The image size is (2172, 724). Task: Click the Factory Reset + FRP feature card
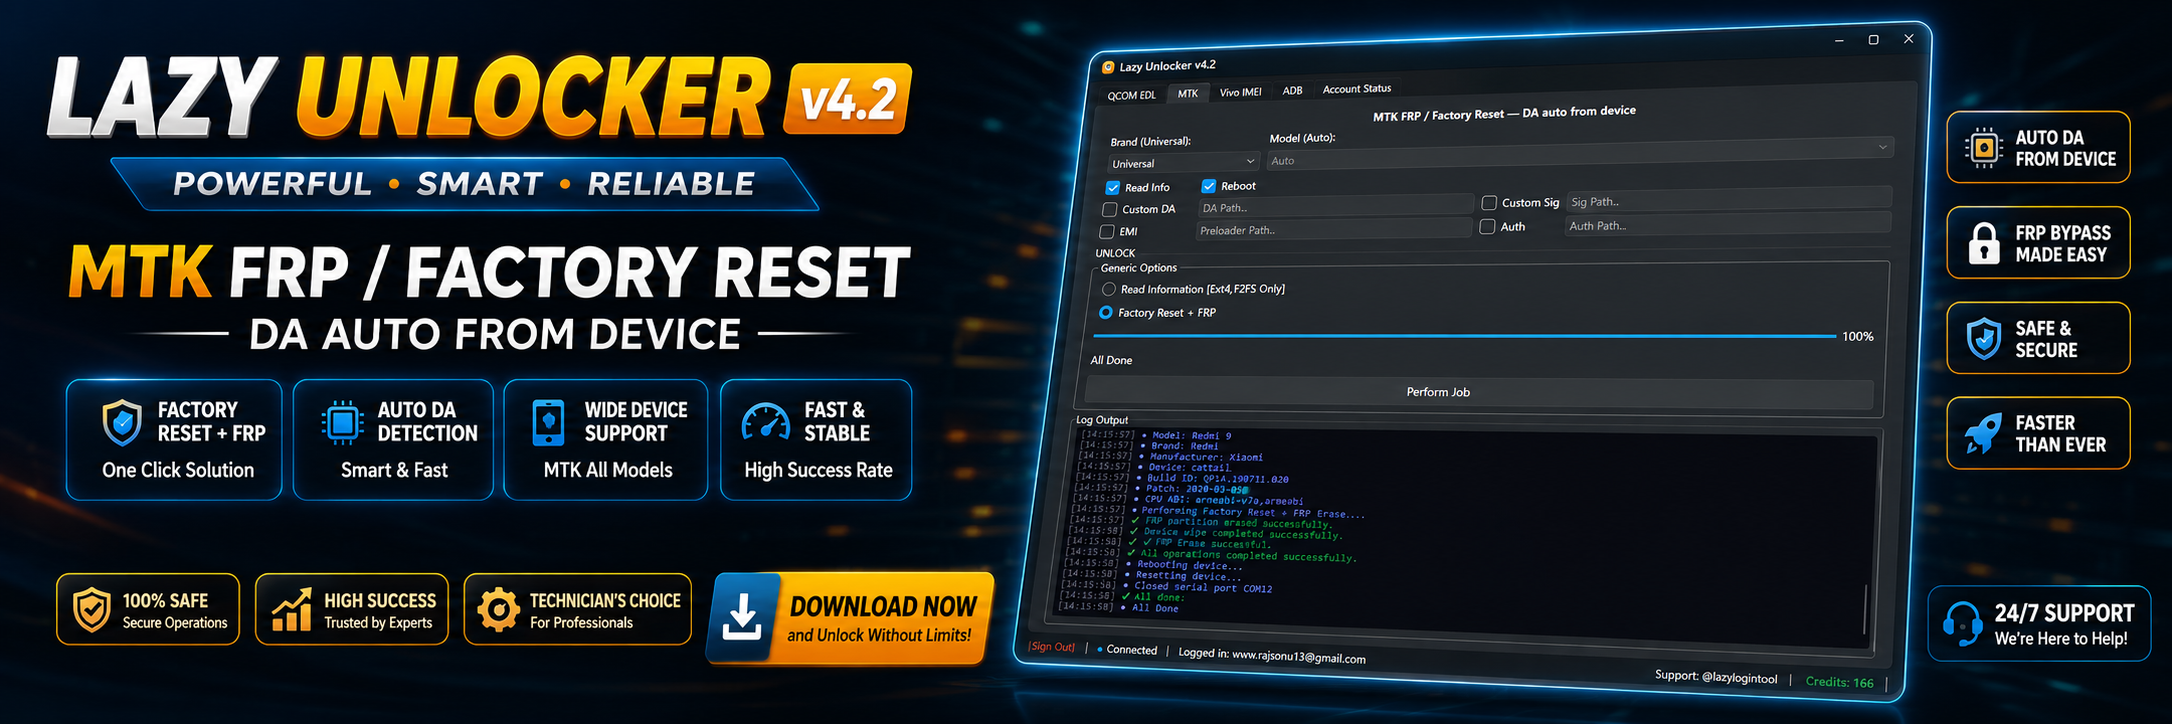(x=174, y=440)
